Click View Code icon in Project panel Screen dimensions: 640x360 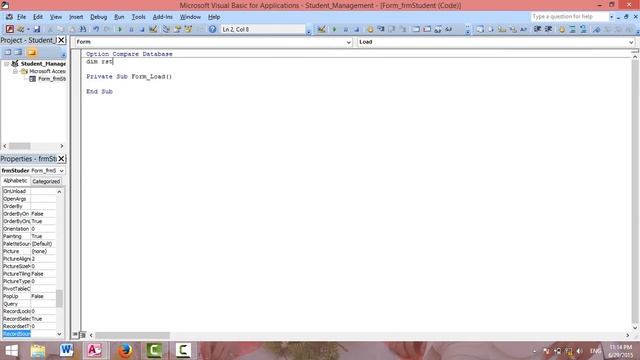7,52
